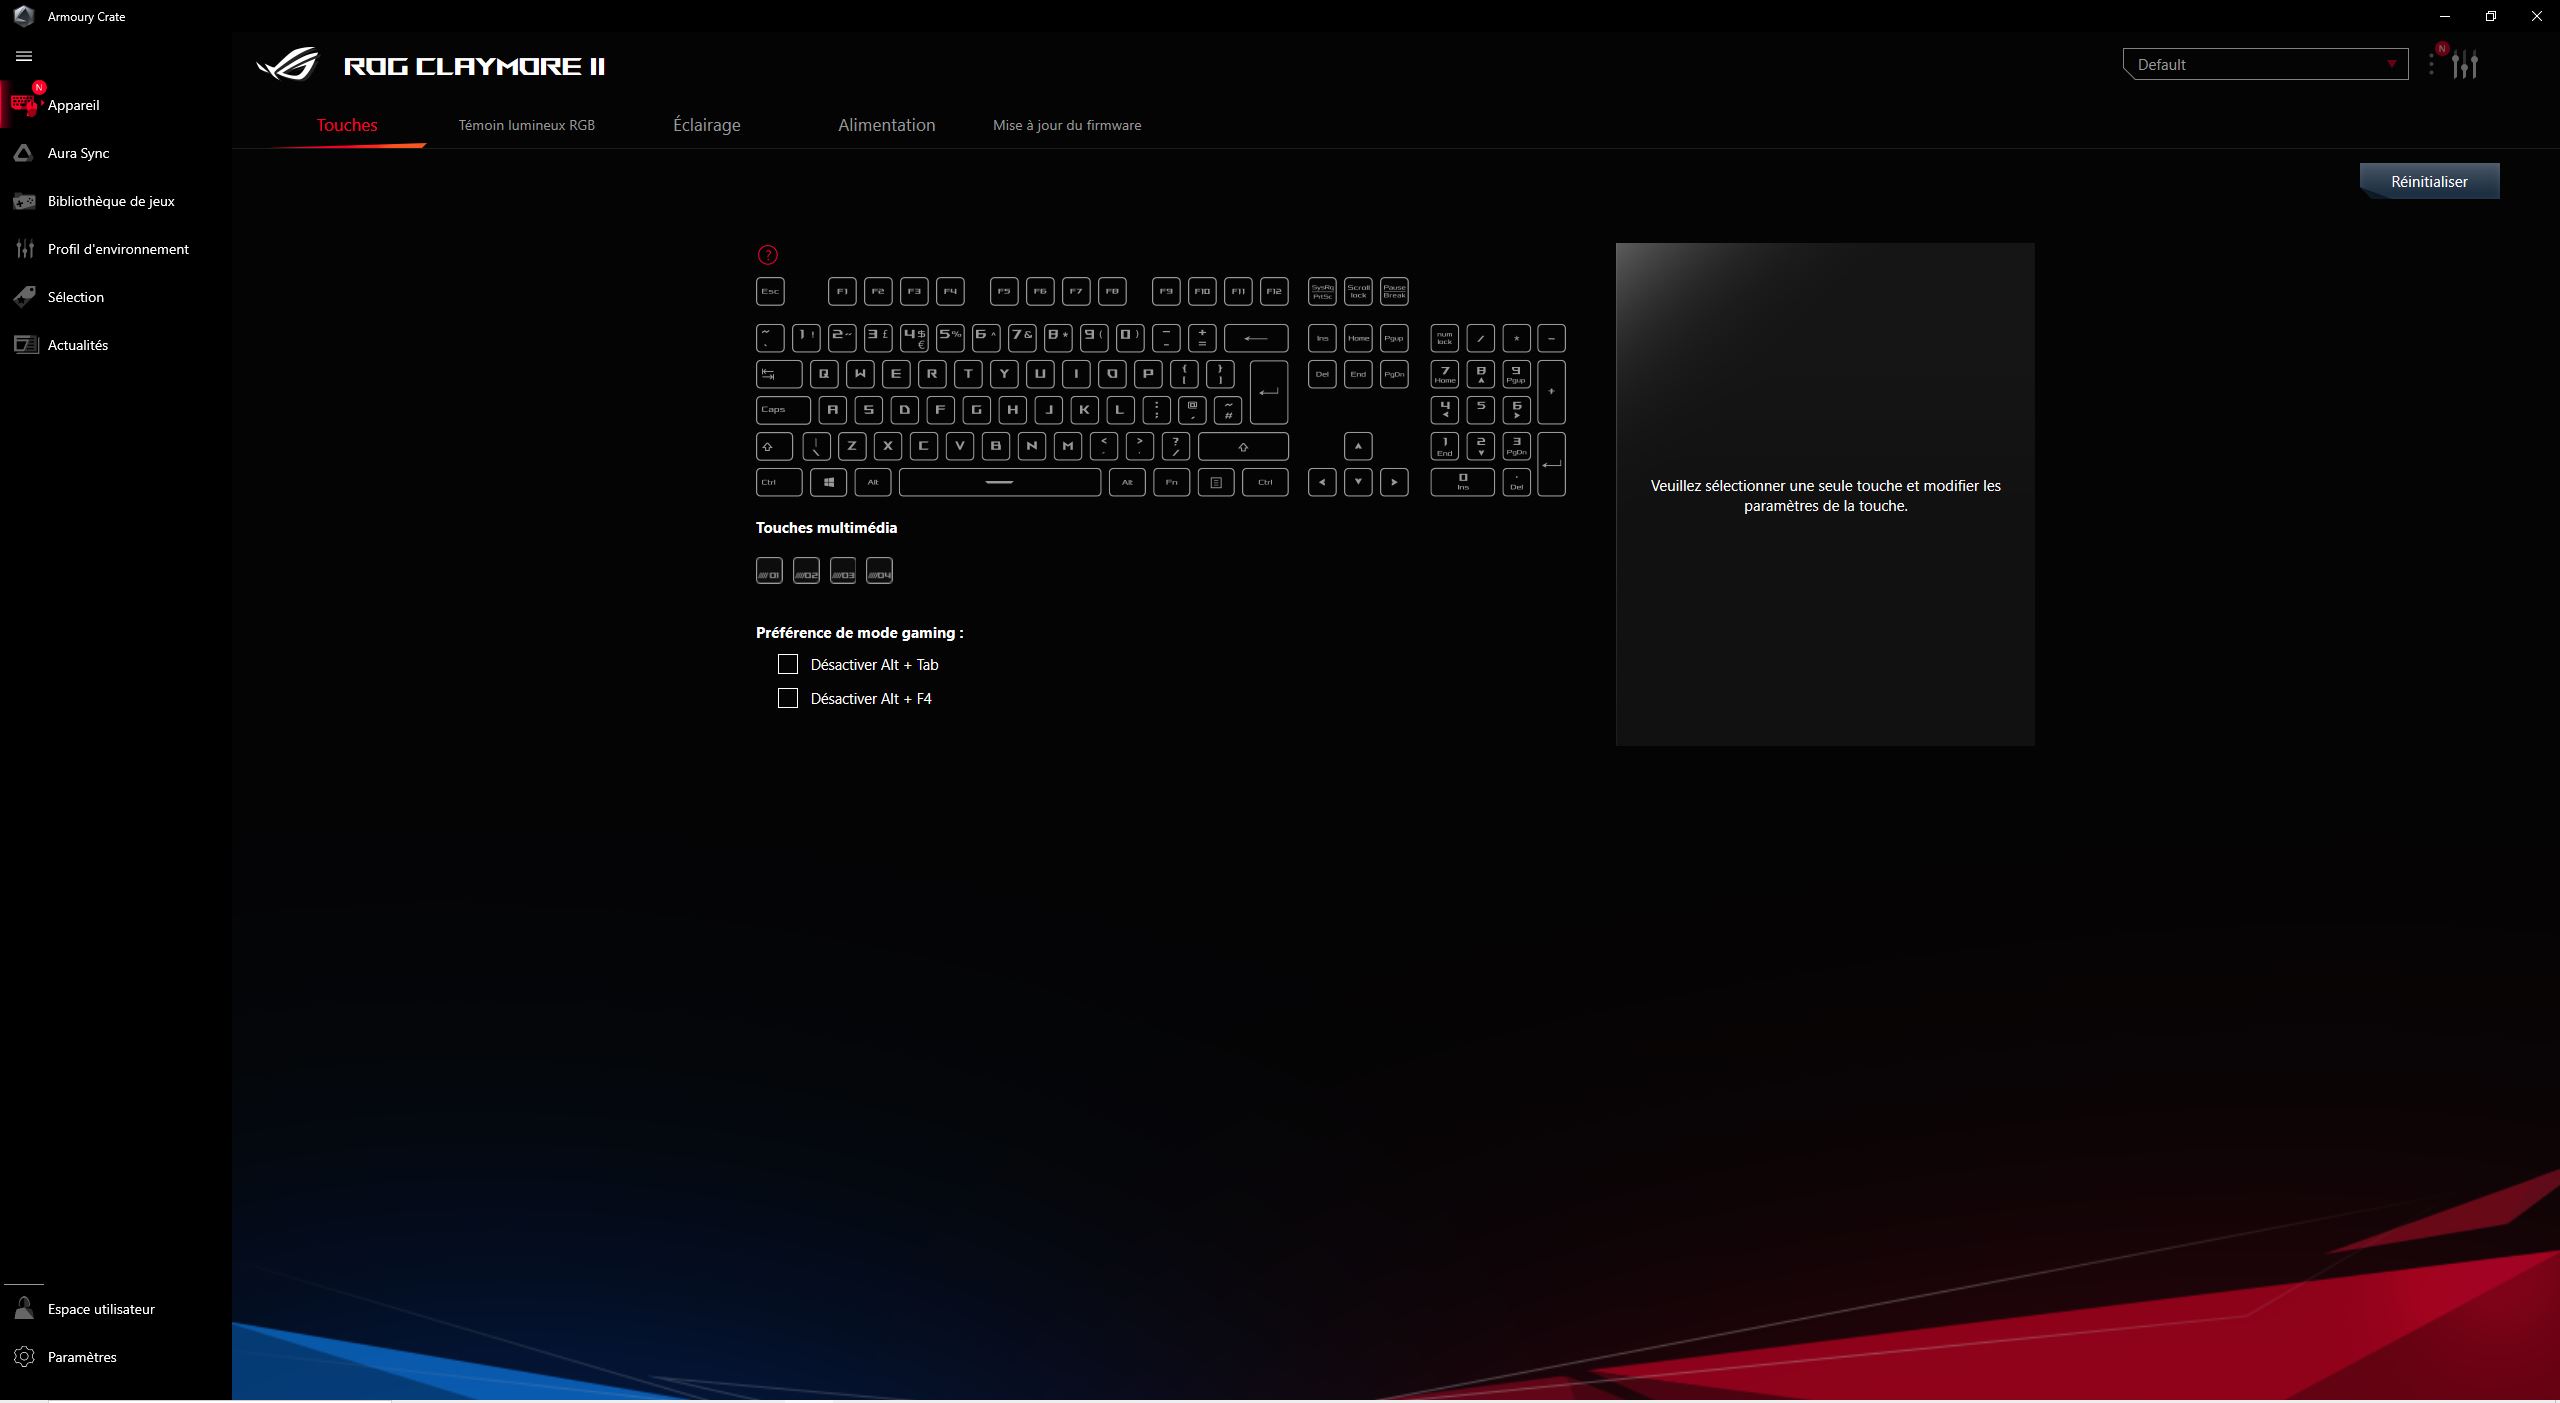Open the Aura Sync sidebar item
The height and width of the screenshot is (1403, 2560).
78,153
